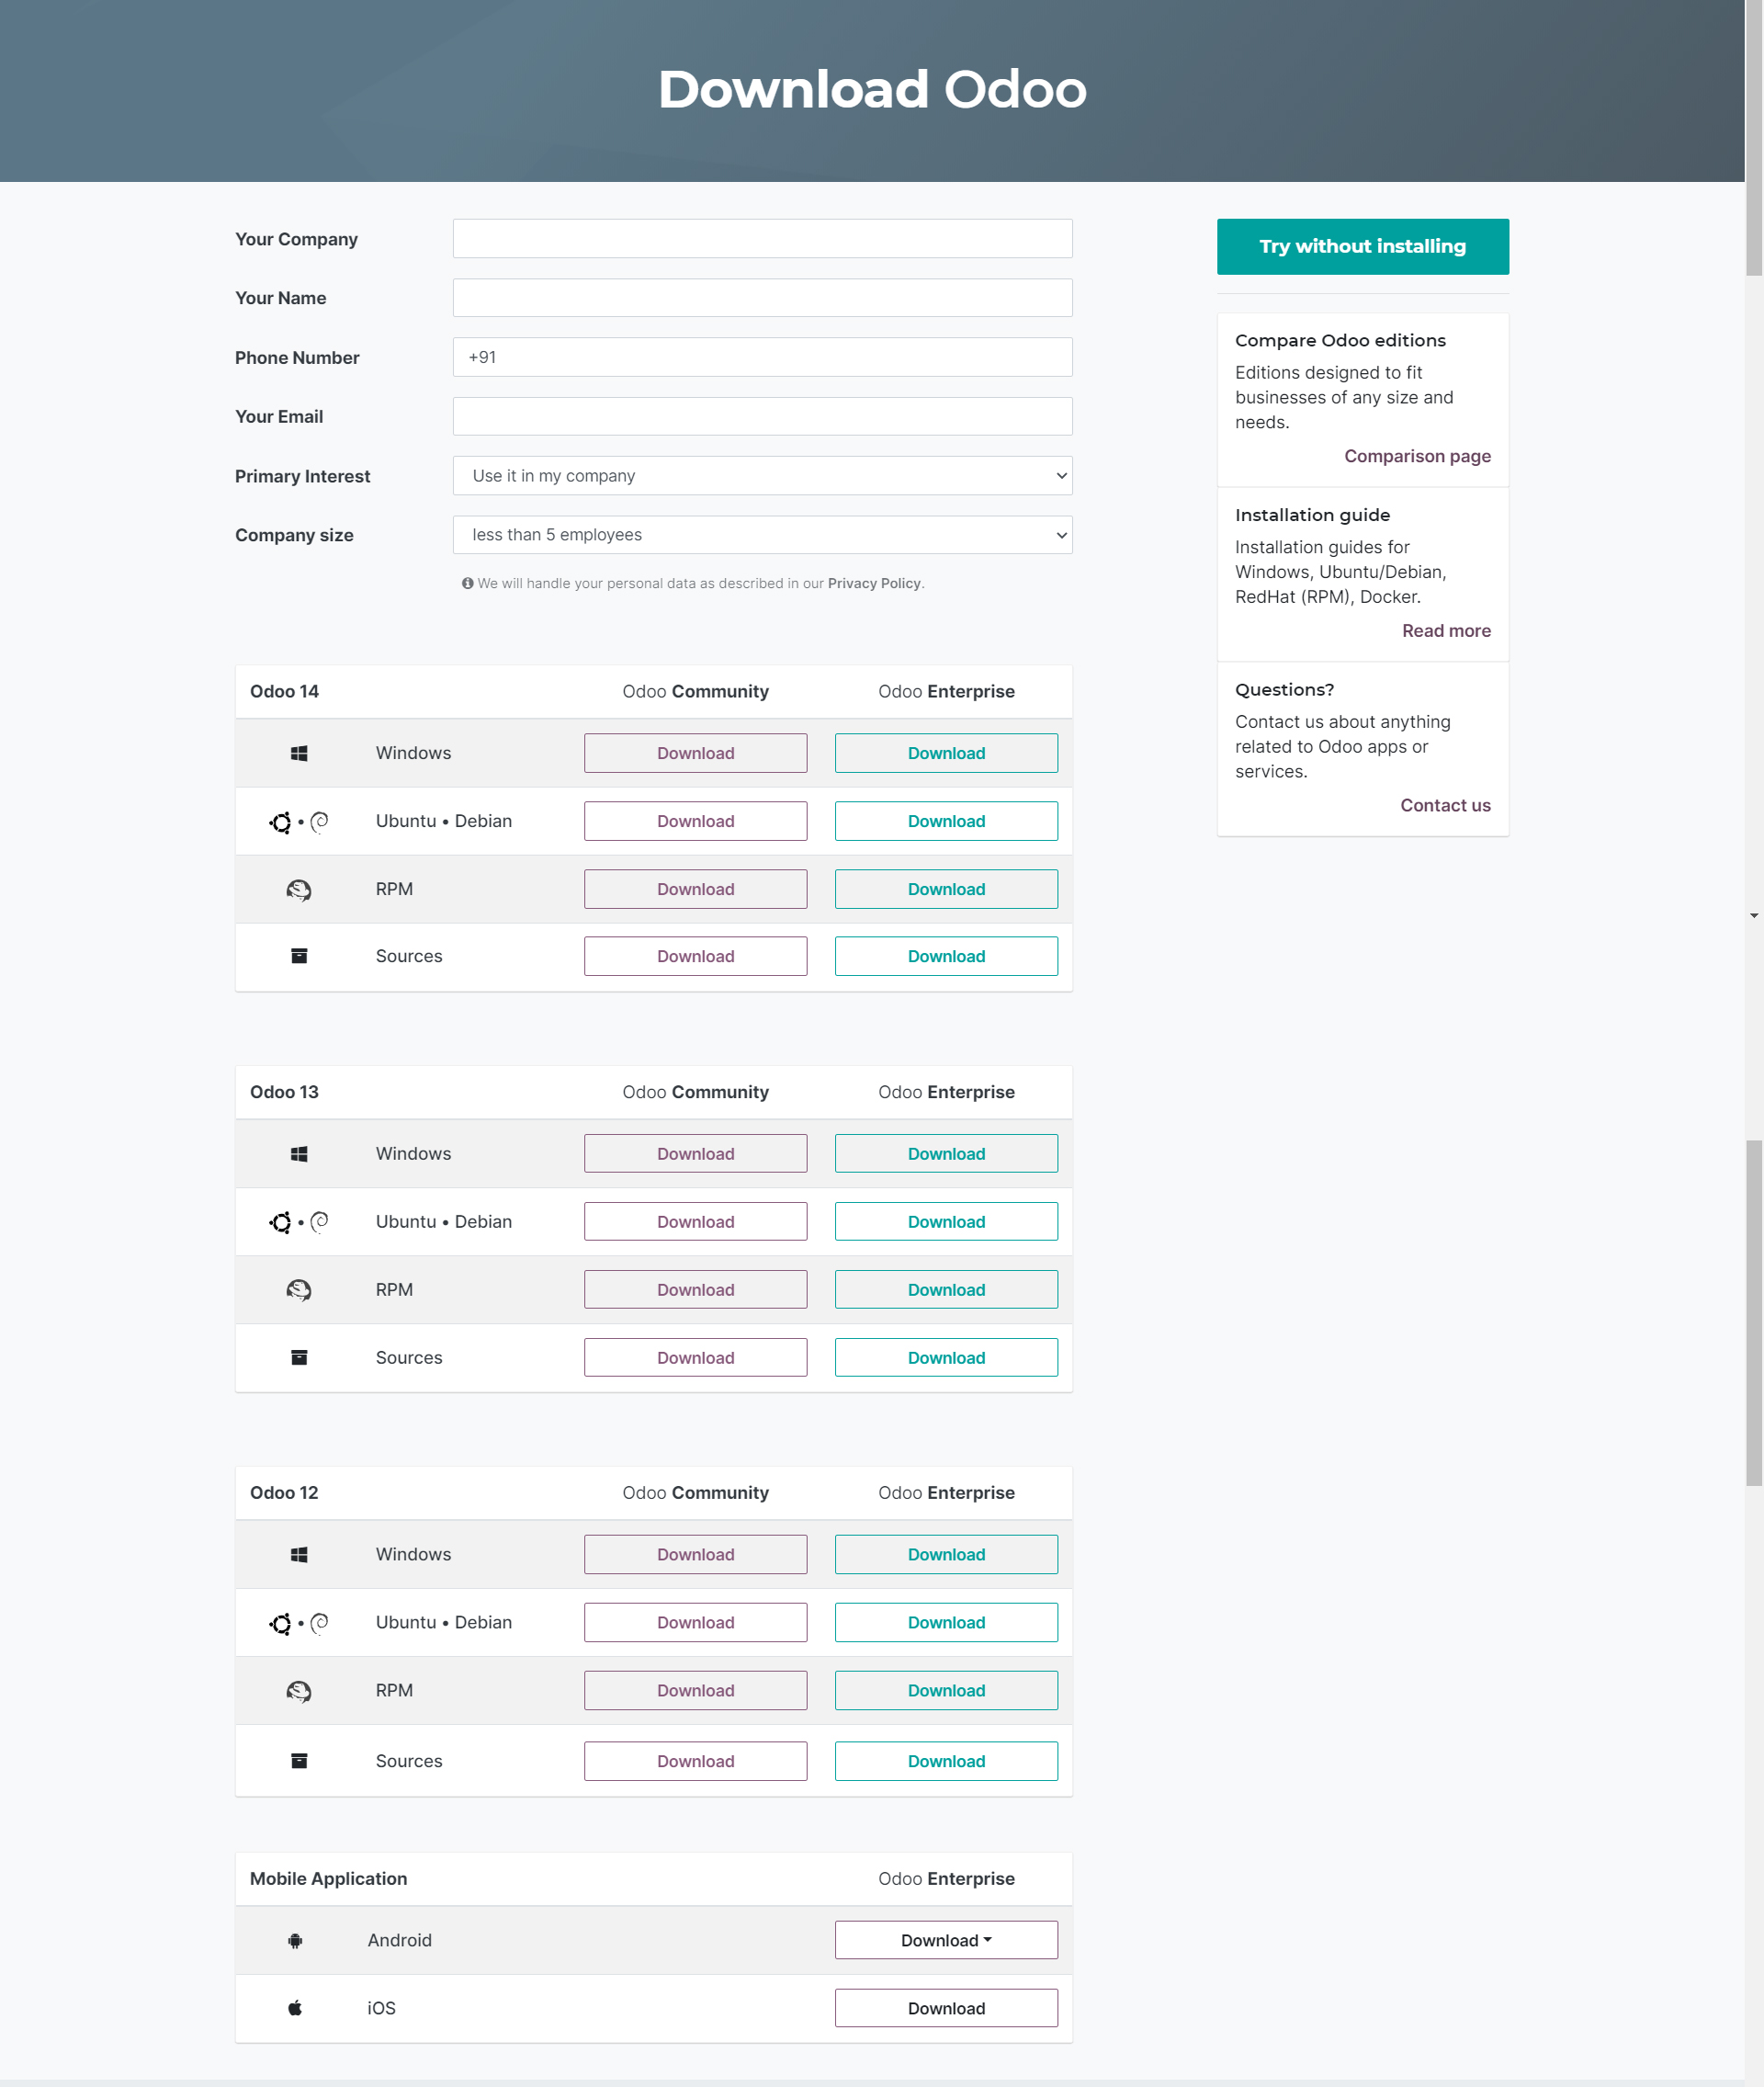Image resolution: width=1764 pixels, height=2087 pixels.
Task: Open the Comparison page link
Action: 1417,456
